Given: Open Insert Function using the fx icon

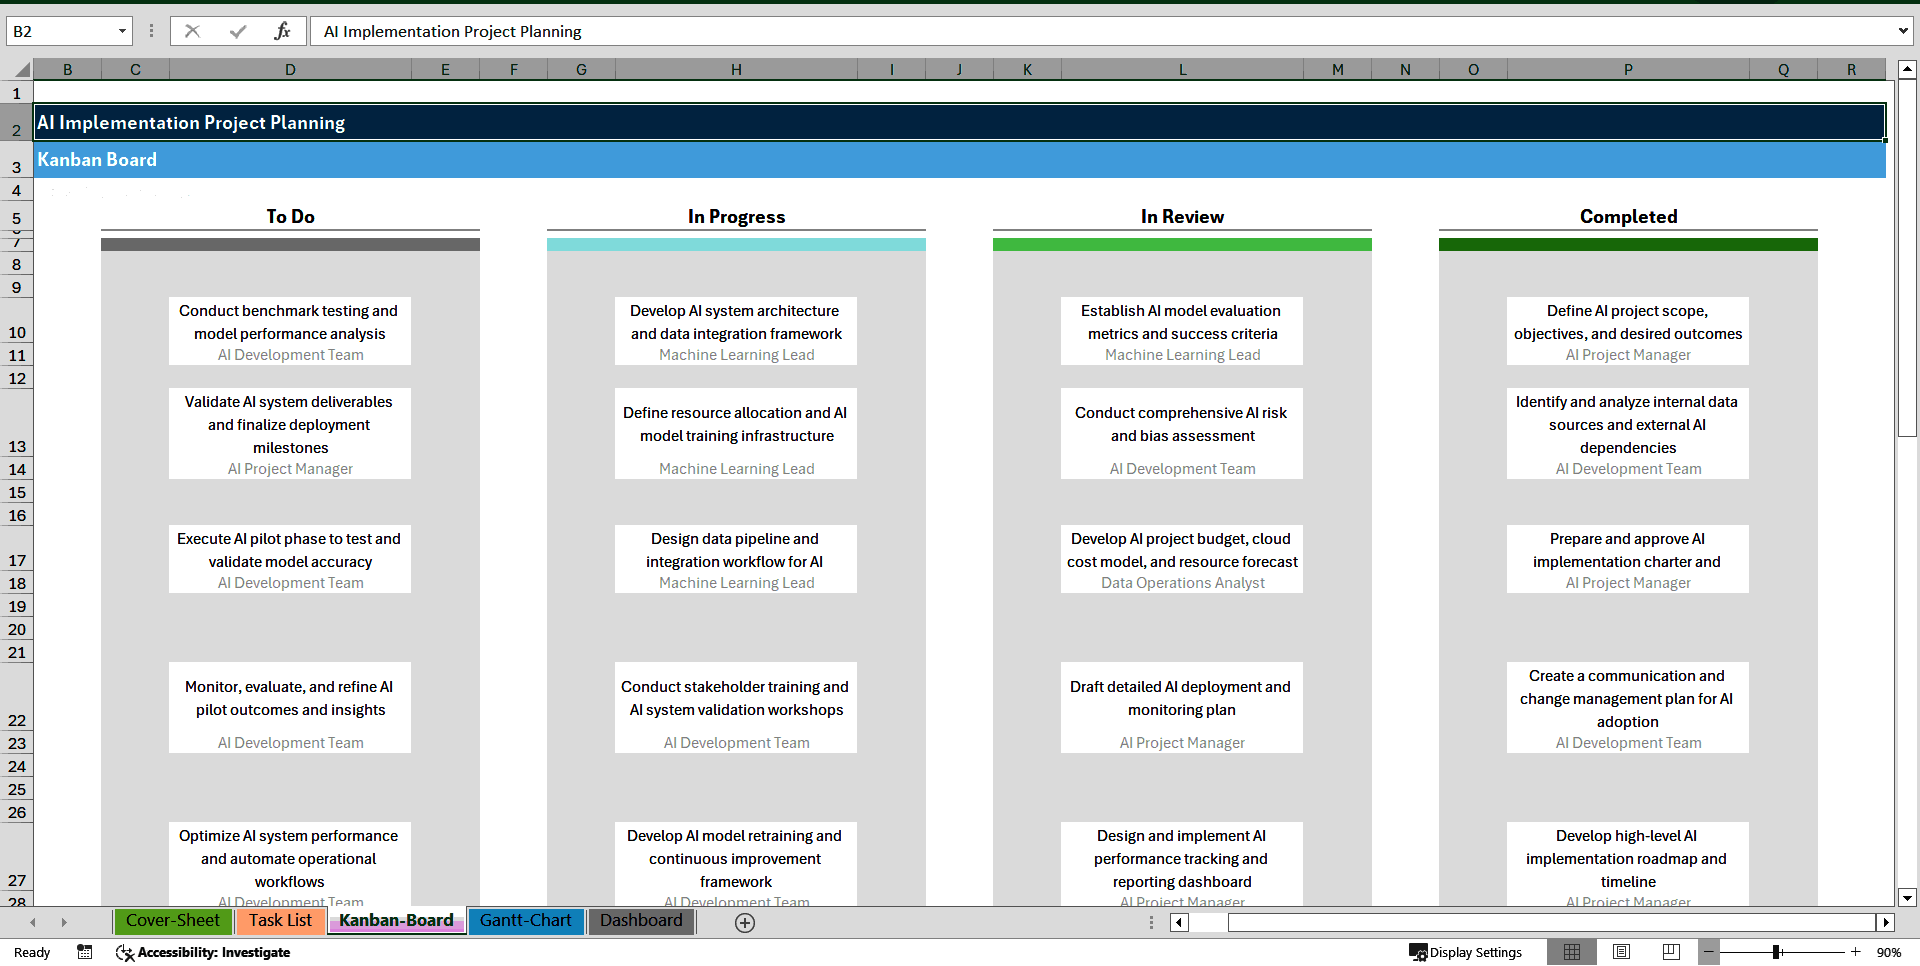Looking at the screenshot, I should pyautogui.click(x=283, y=31).
